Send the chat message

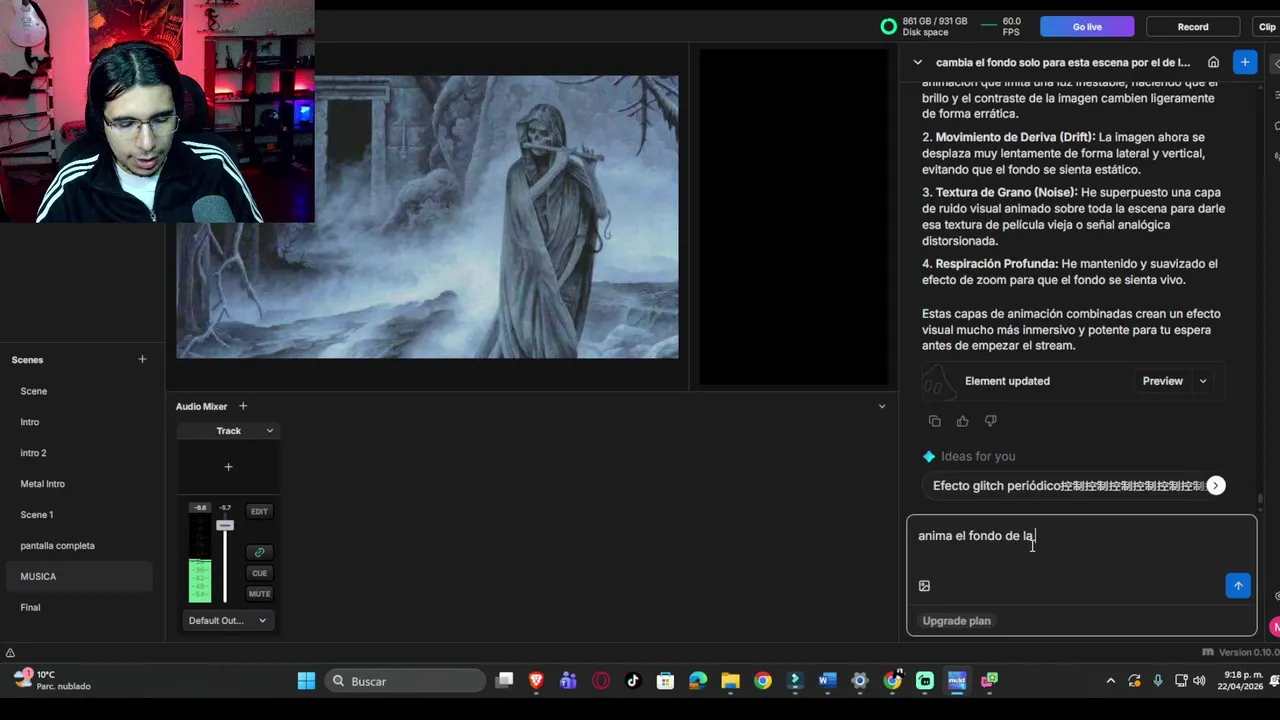click(1238, 586)
